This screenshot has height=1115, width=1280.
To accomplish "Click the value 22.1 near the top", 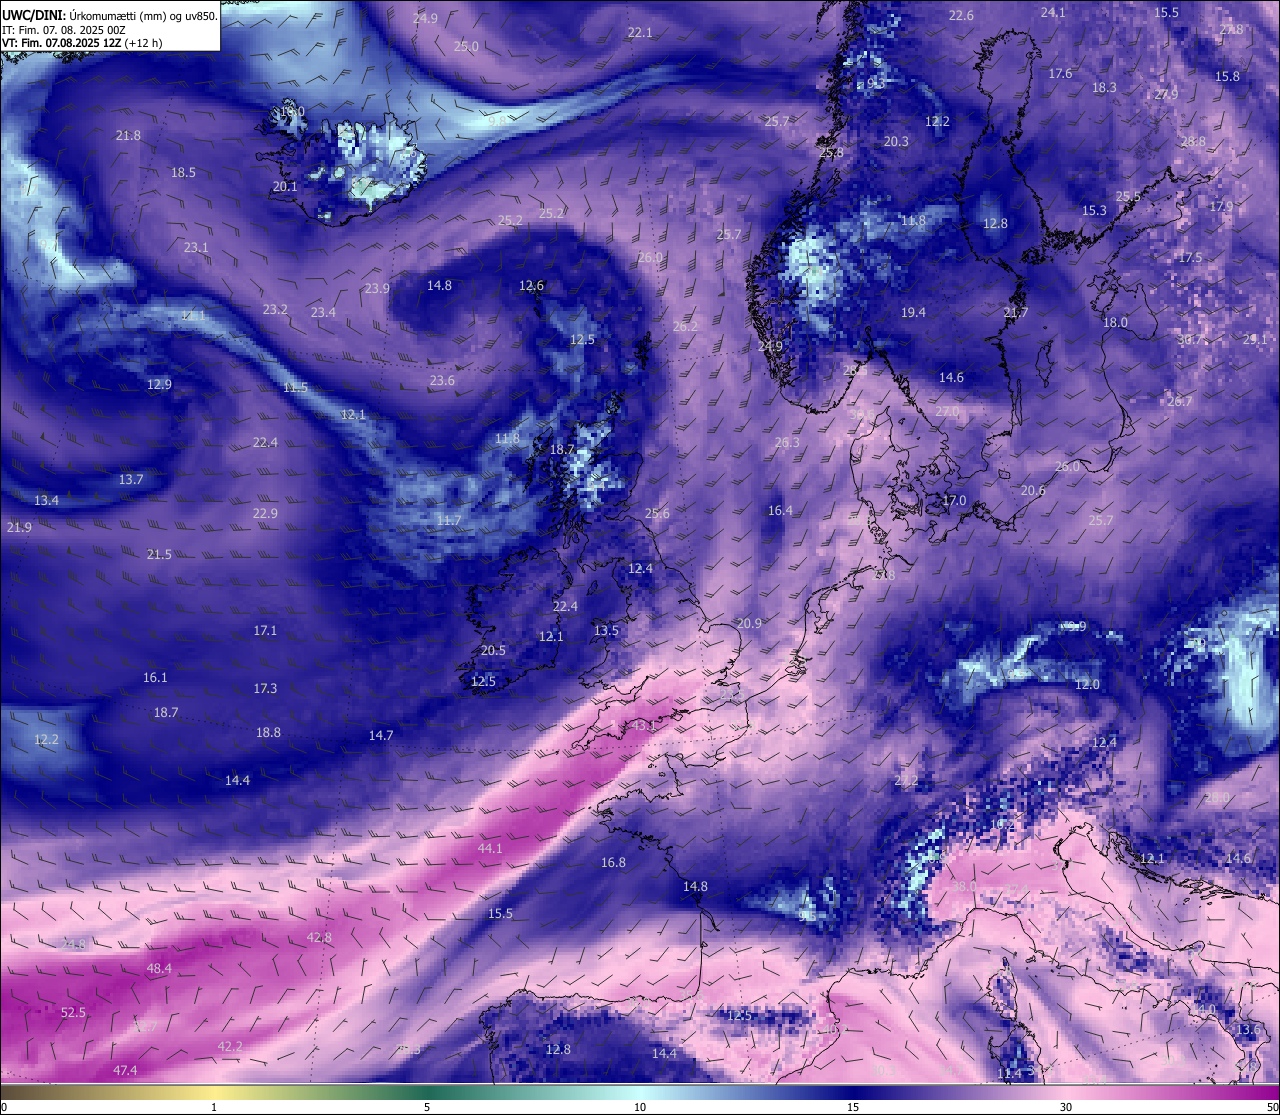I will pyautogui.click(x=640, y=33).
